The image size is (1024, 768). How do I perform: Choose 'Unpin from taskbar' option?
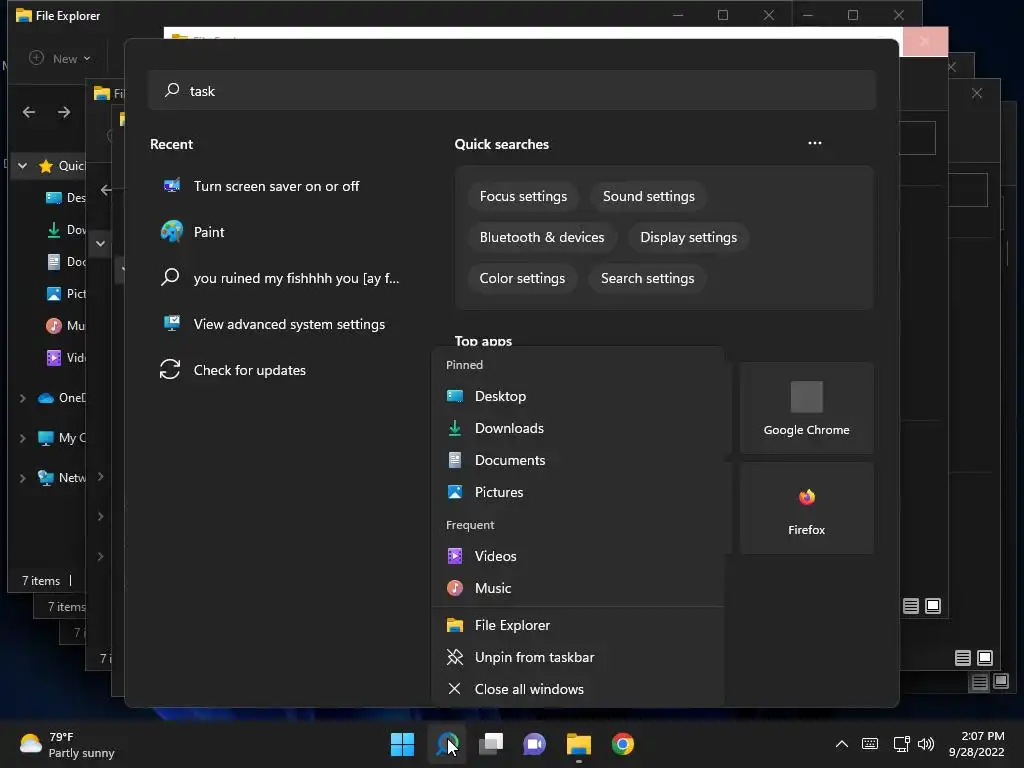click(x=578, y=658)
